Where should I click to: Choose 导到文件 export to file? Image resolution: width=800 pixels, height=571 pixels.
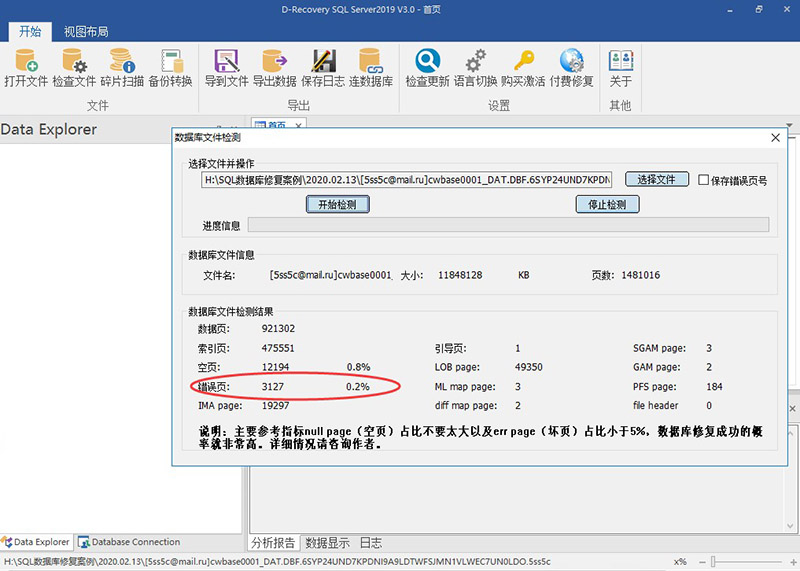click(x=227, y=68)
